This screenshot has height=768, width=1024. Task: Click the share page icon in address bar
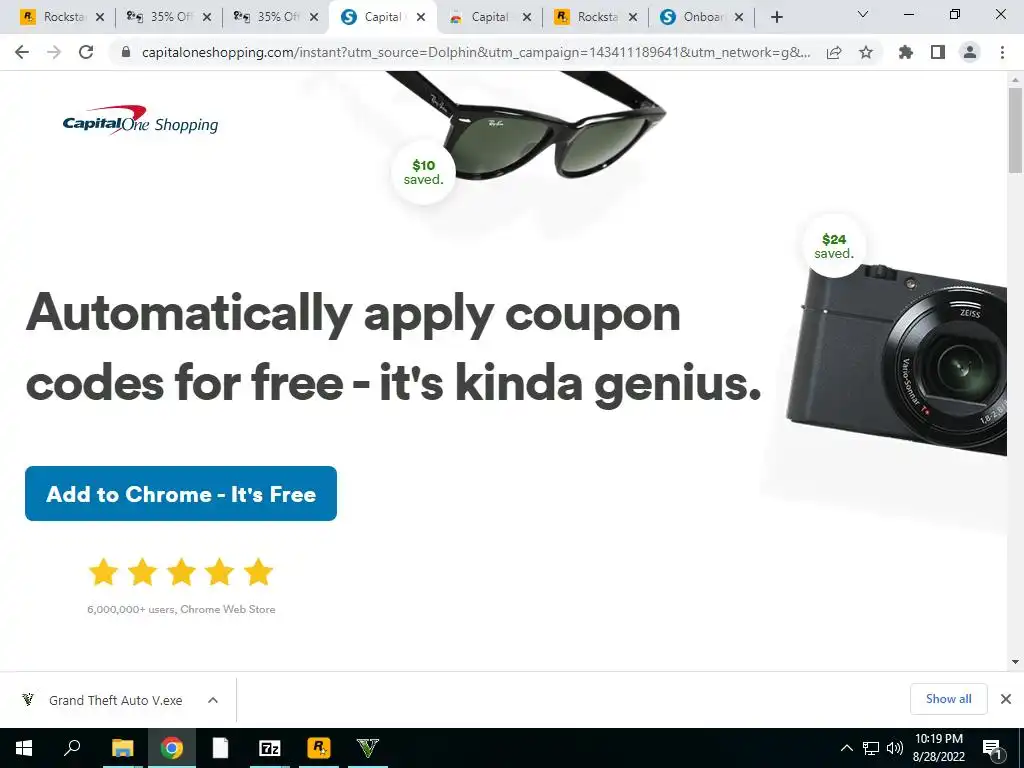pos(834,52)
